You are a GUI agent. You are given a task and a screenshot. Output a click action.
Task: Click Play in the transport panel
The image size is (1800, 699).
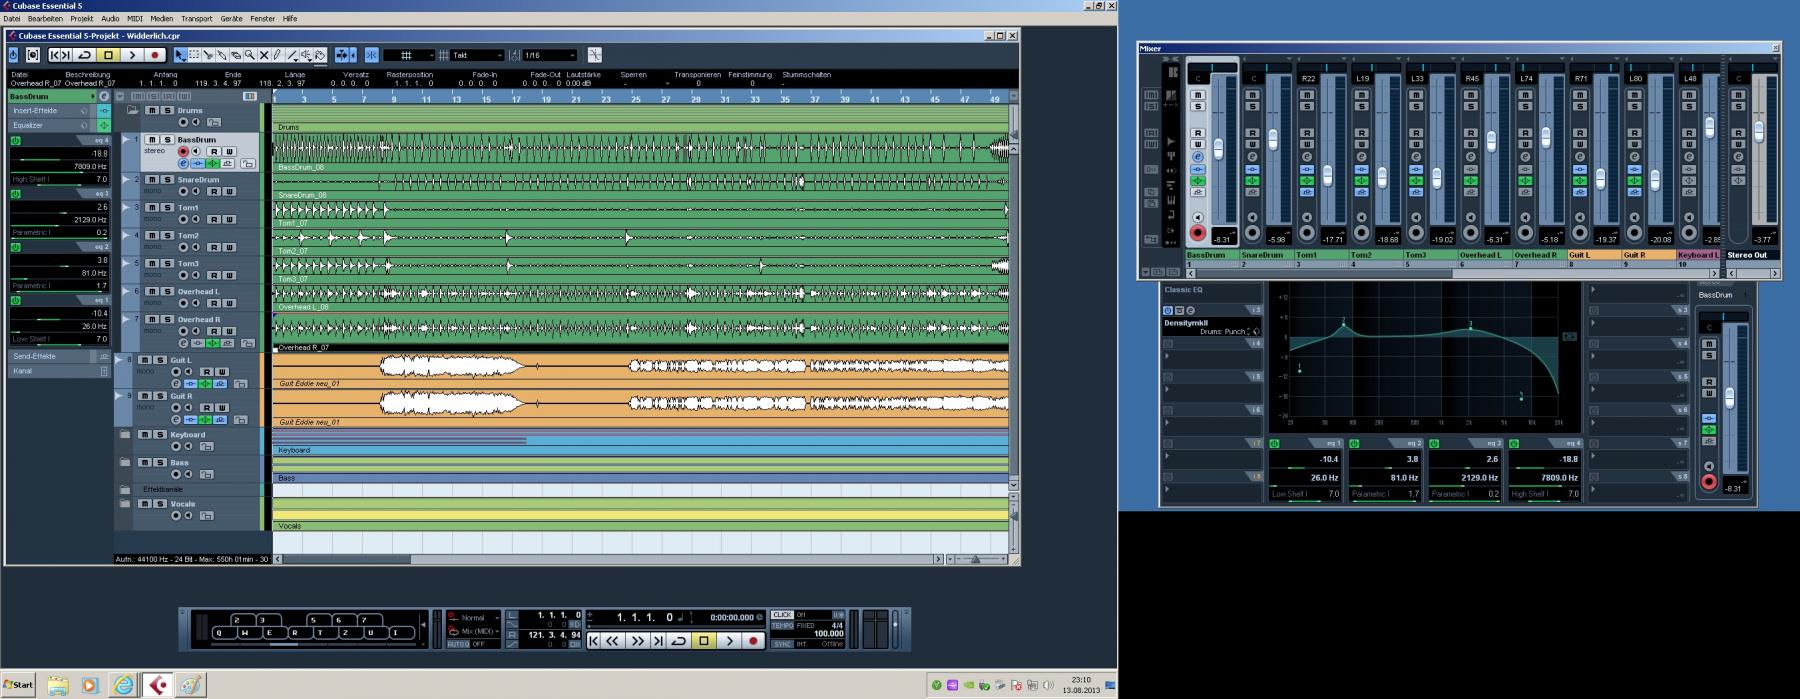point(729,641)
